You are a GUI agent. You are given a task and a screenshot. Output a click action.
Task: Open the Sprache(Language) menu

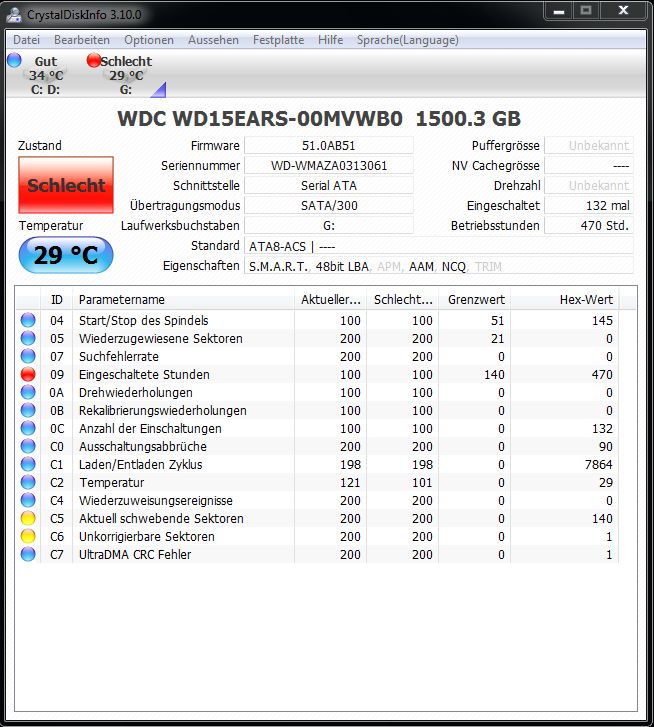(408, 40)
